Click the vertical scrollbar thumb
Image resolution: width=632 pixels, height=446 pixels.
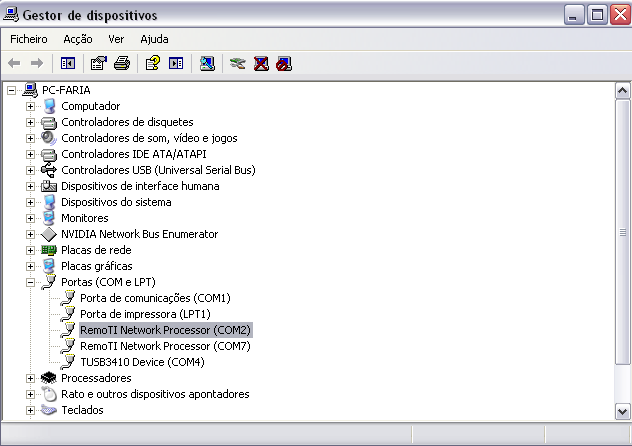[622, 232]
